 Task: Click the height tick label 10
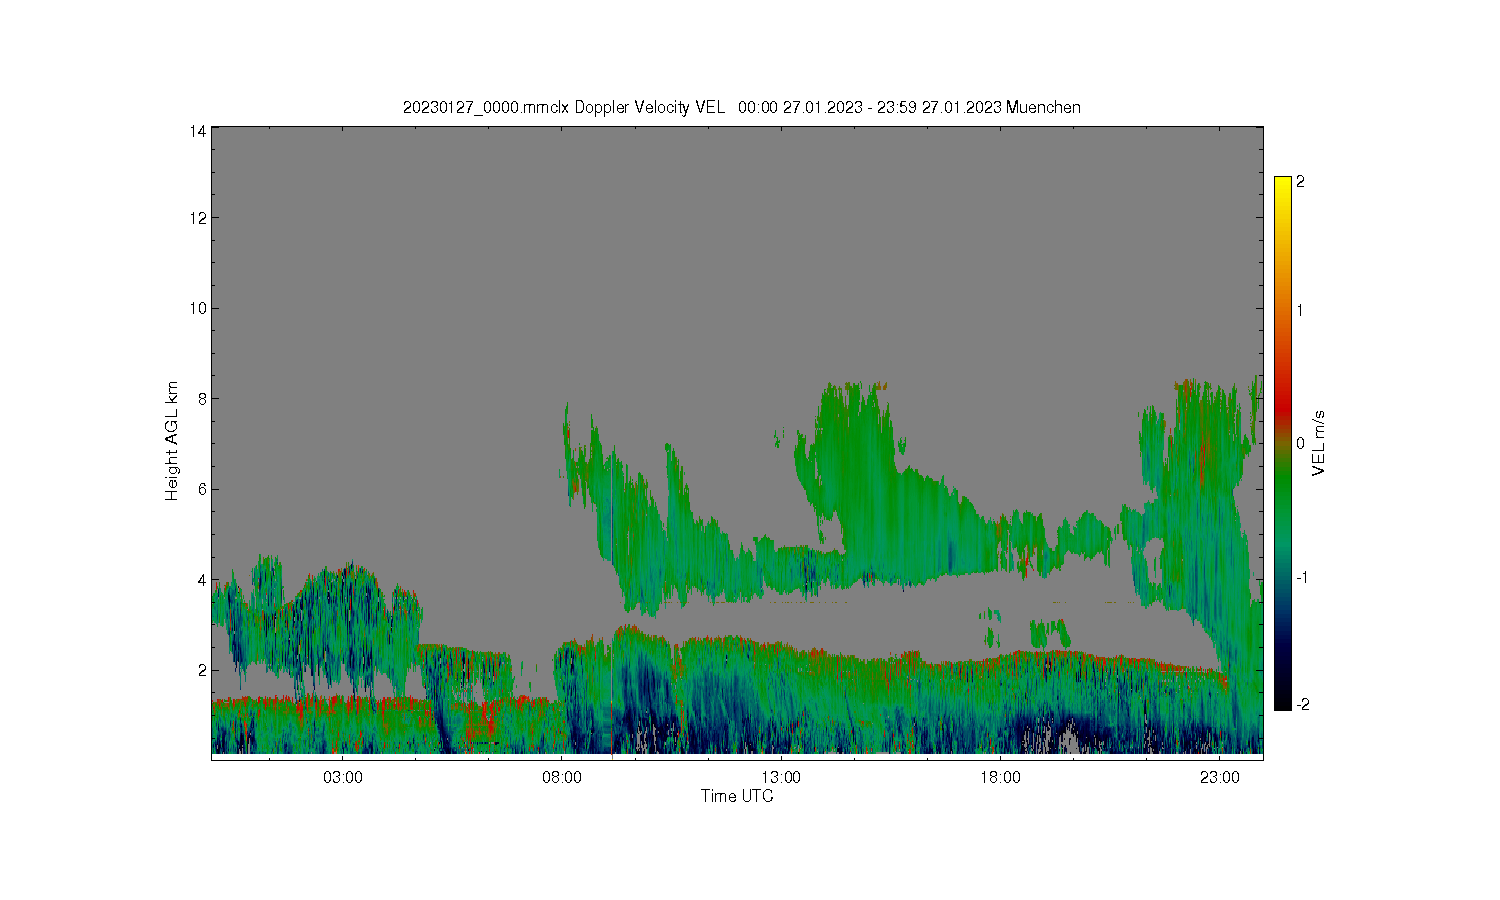(198, 308)
